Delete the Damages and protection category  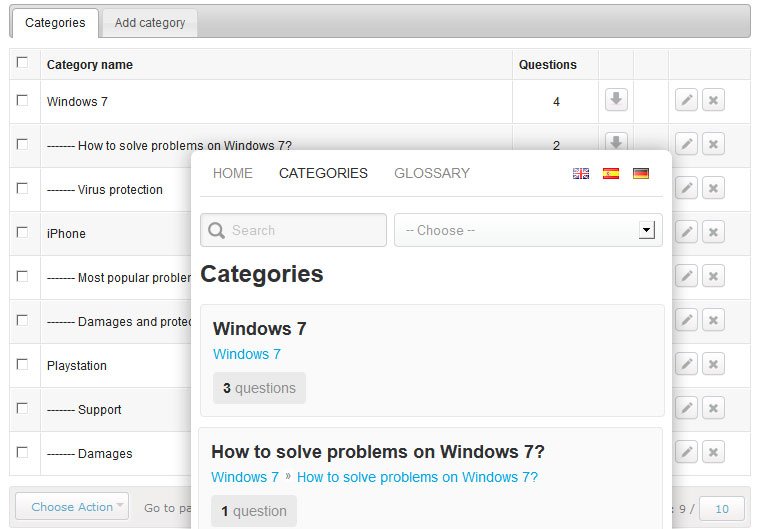[x=713, y=320]
